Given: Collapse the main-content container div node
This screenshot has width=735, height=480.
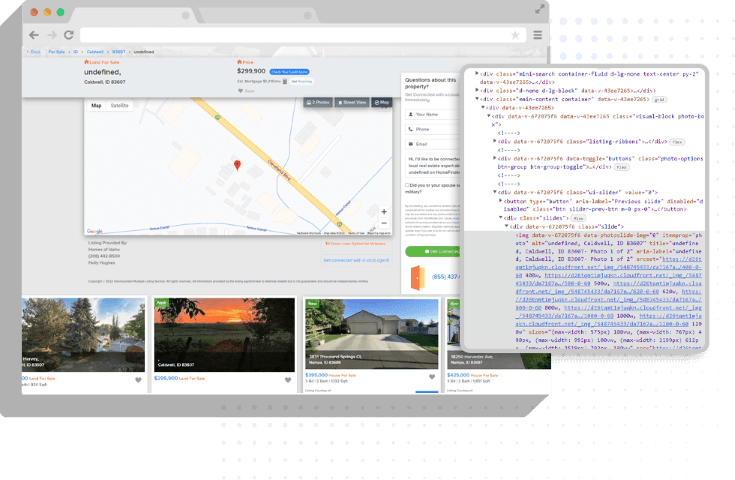Looking at the screenshot, I should tap(477, 99).
